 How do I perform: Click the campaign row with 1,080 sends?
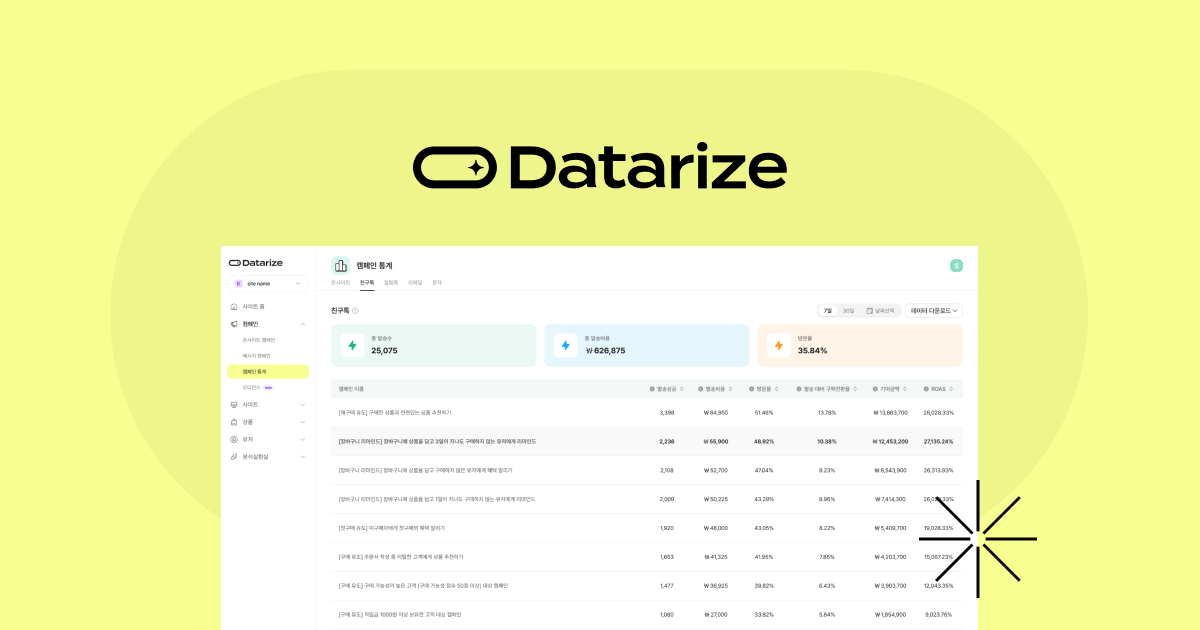coord(647,614)
